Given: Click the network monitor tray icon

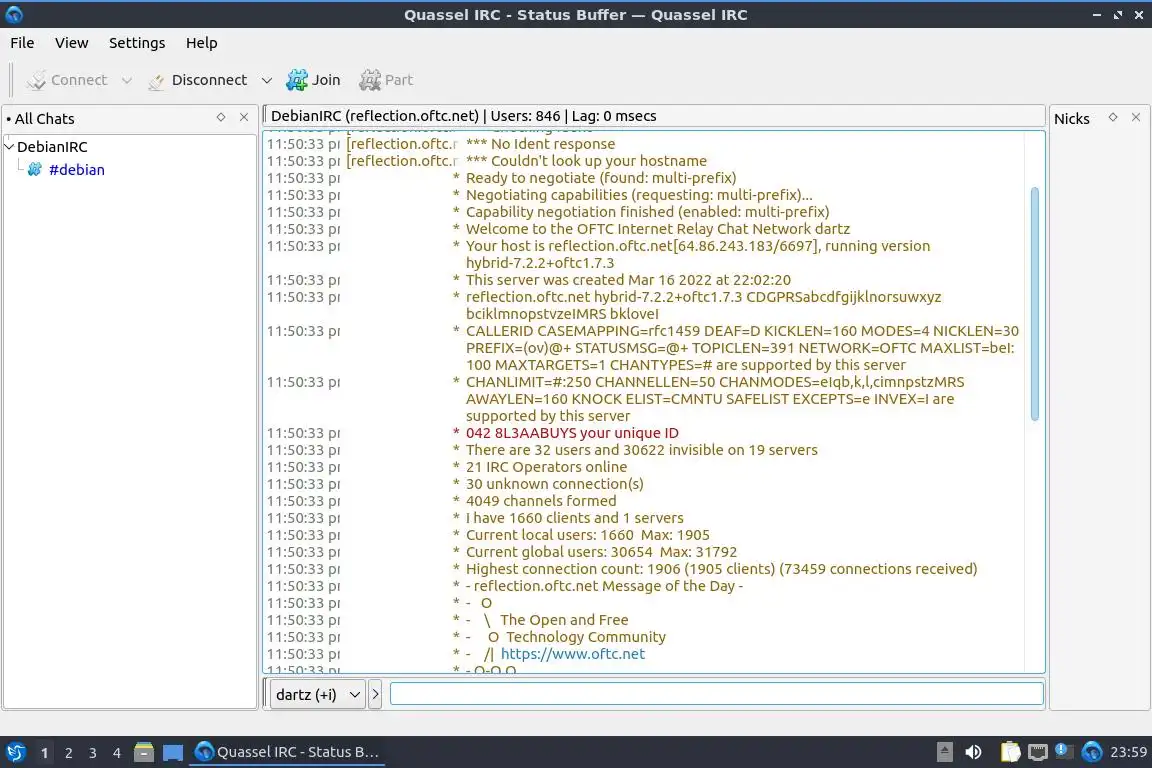Looking at the screenshot, I should pos(1037,752).
